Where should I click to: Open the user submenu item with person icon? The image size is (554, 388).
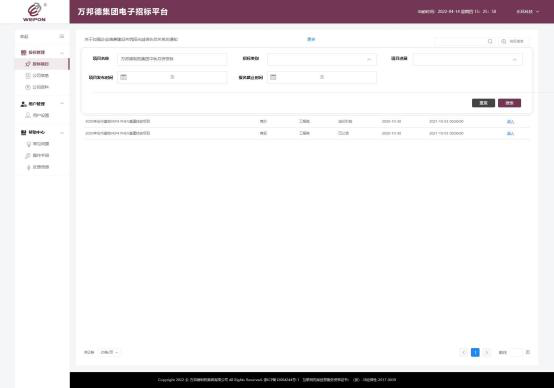coord(37,116)
